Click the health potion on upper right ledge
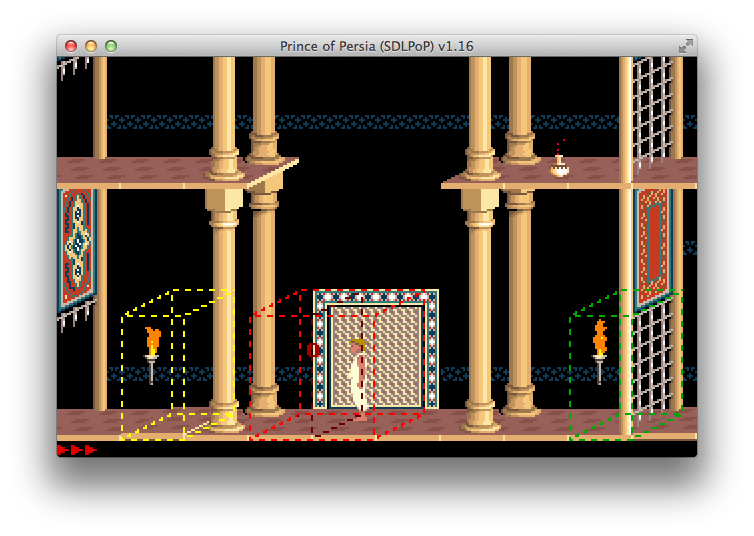The image size is (754, 536). coord(559,165)
